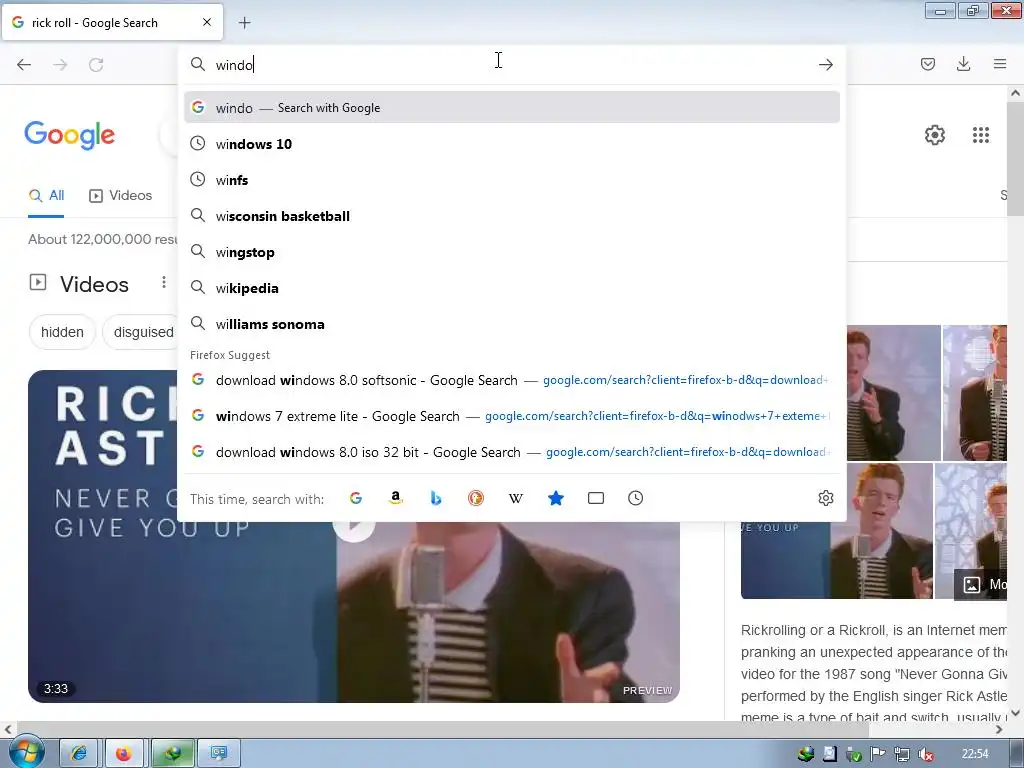Open the Windows Start menu
Viewport: 1024px width, 768px height.
pos(25,753)
